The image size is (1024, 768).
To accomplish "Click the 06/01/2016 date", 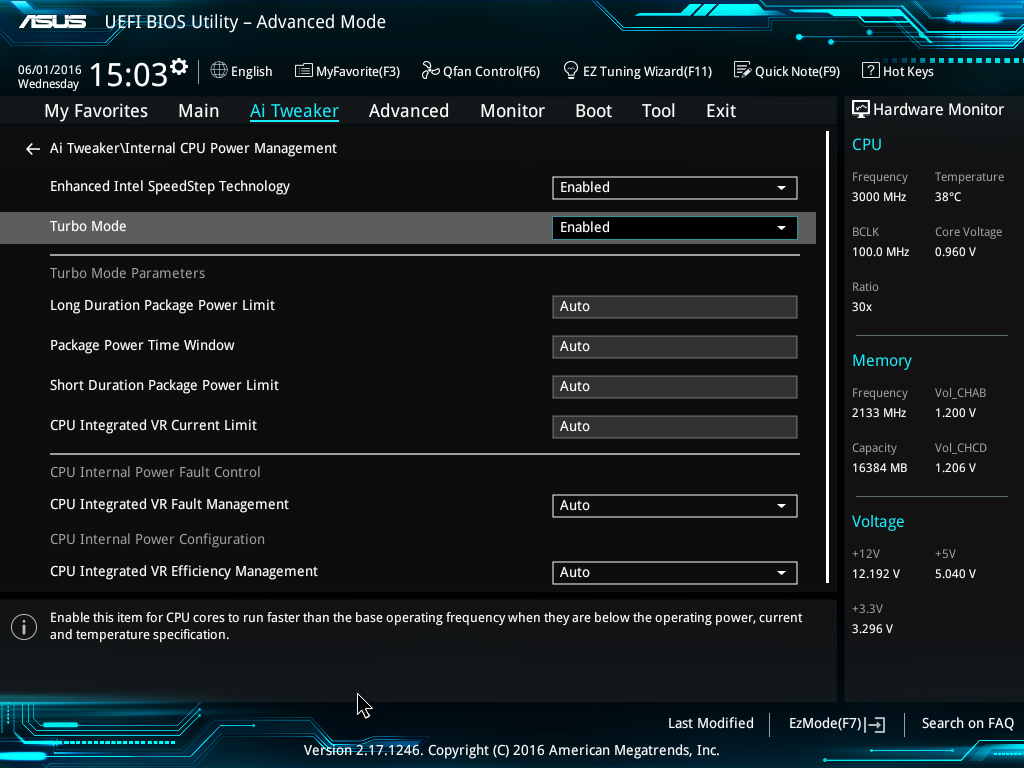I will pos(50,70).
